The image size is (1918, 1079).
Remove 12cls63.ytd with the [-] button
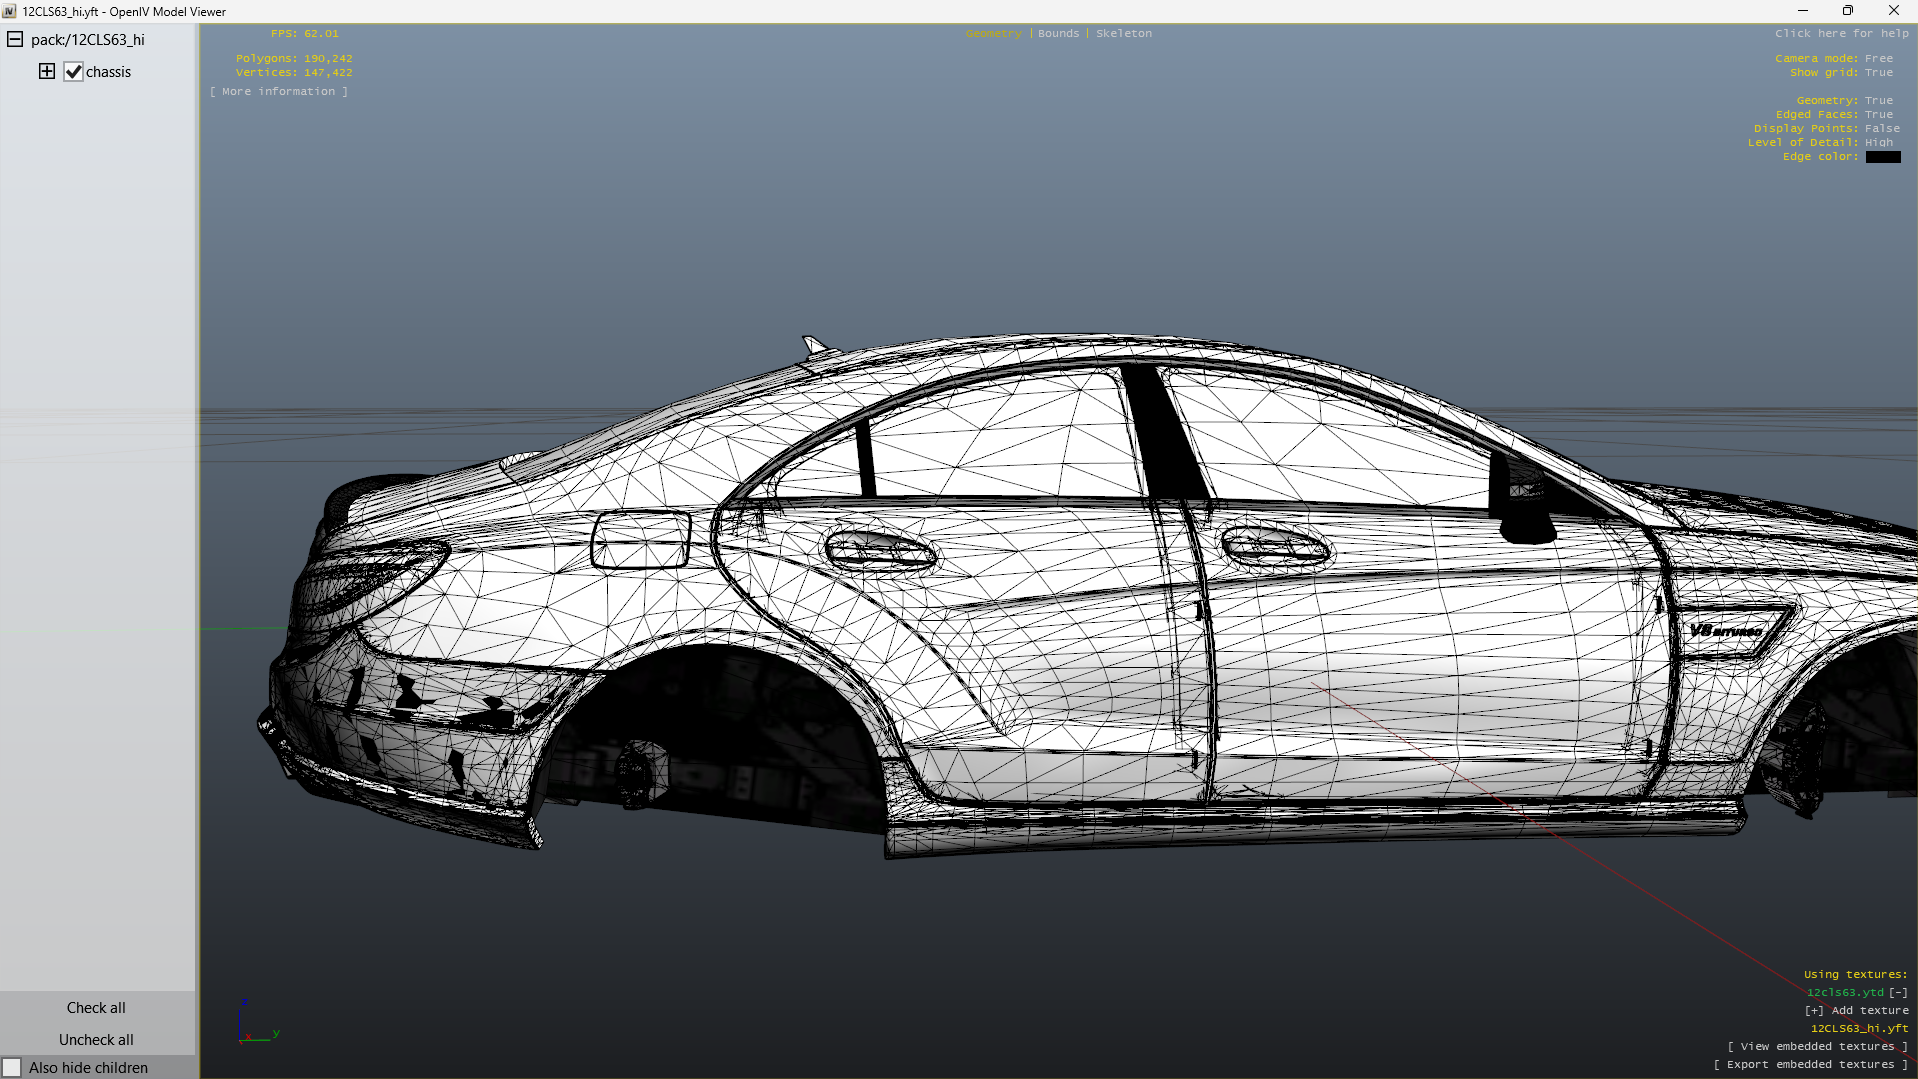tap(1898, 993)
